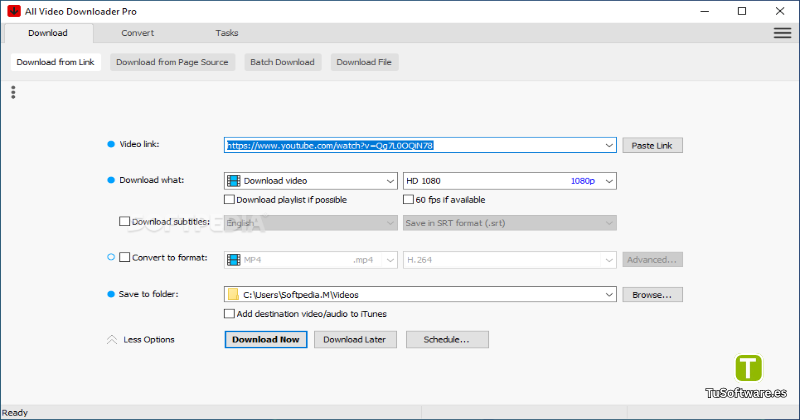Click the vertical three-dot options icon
This screenshot has width=800, height=420.
point(13,92)
